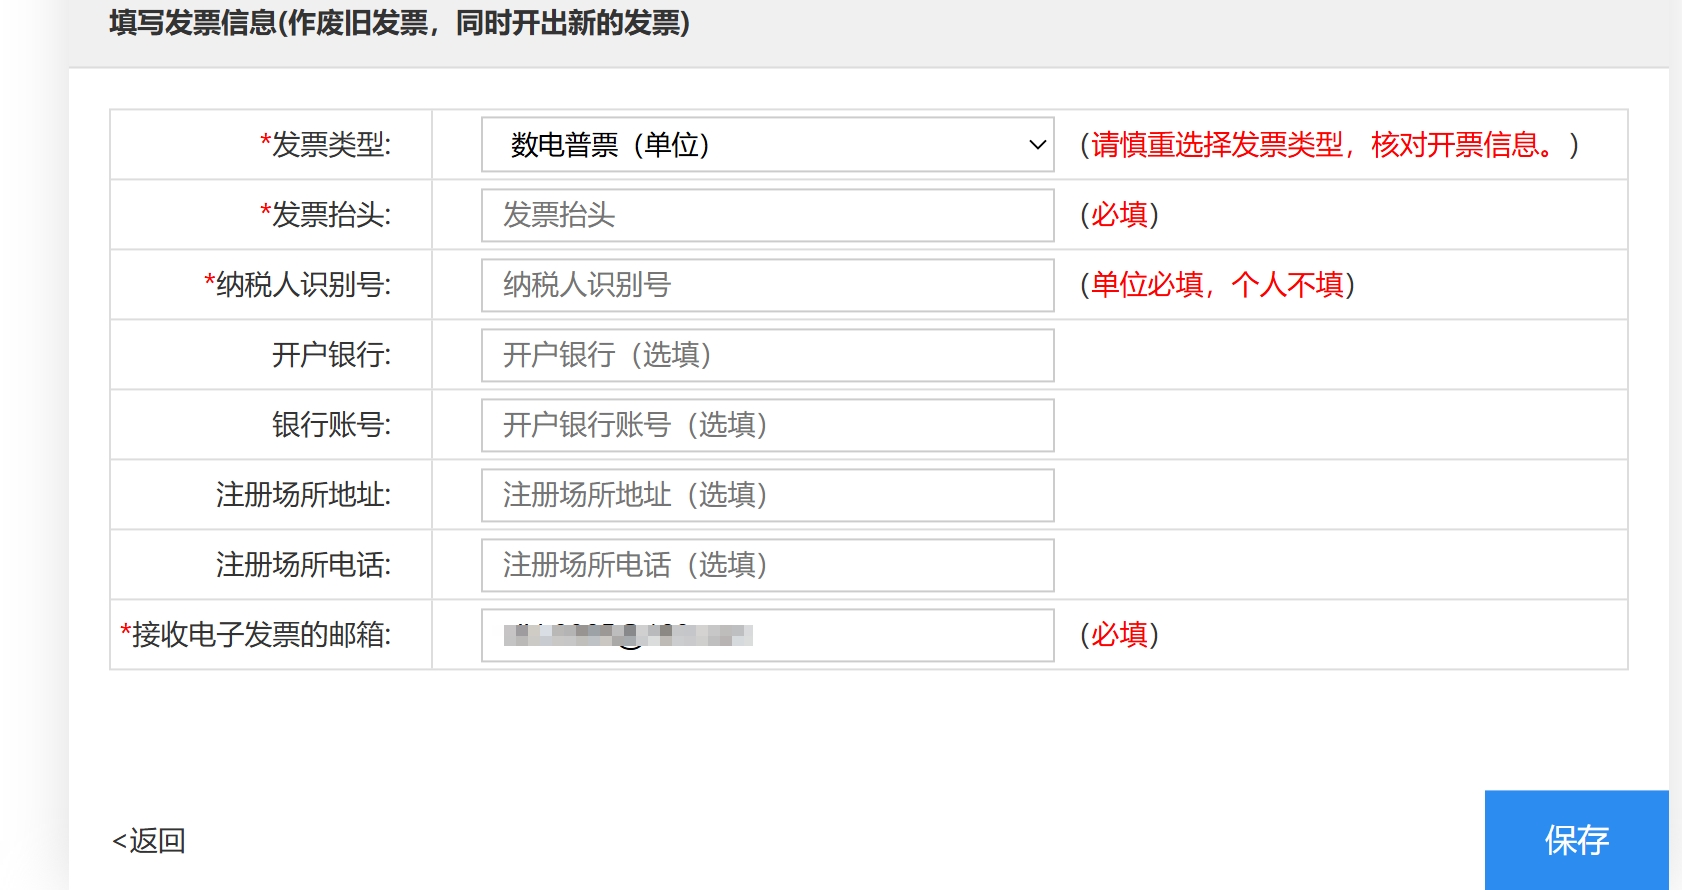Click the (必填) hint beside 发票抬头
The height and width of the screenshot is (890, 1682).
(1119, 215)
